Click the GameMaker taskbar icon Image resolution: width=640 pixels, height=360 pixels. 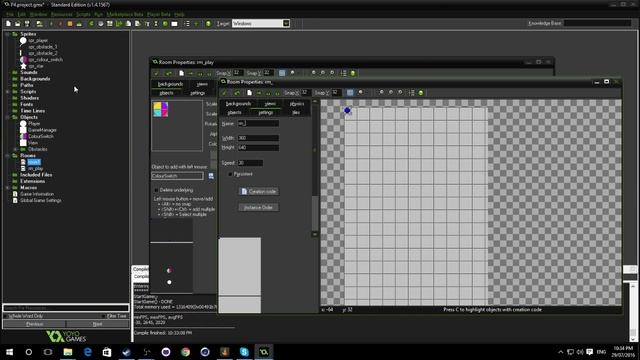(264, 352)
